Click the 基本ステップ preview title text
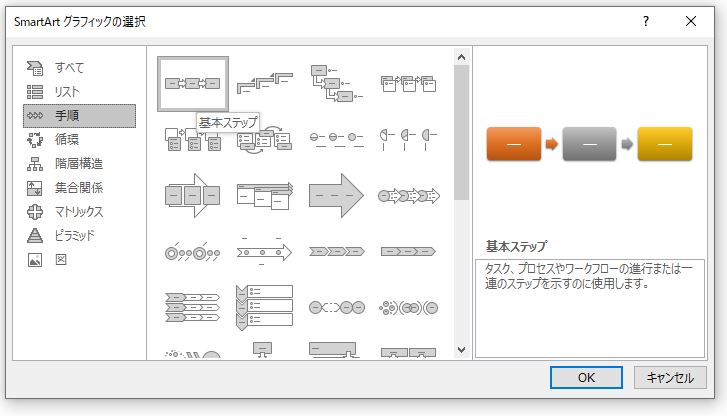 517,246
